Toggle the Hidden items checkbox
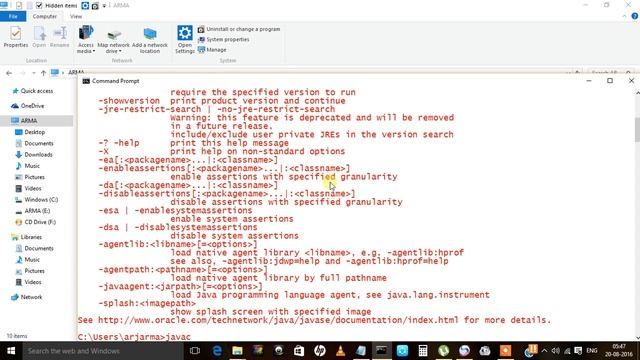640x360 pixels. [39, 5]
